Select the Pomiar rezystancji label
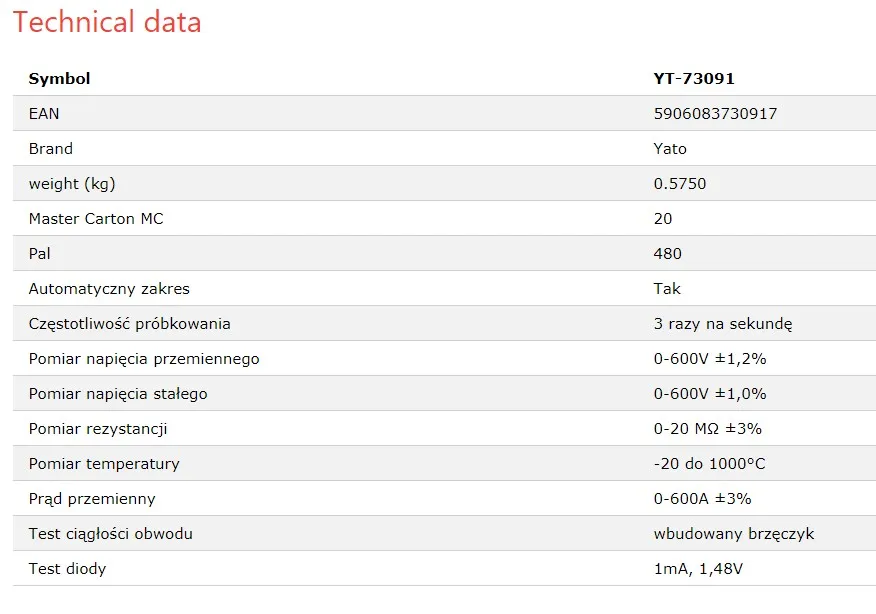876x614 pixels. pyautogui.click(x=98, y=429)
